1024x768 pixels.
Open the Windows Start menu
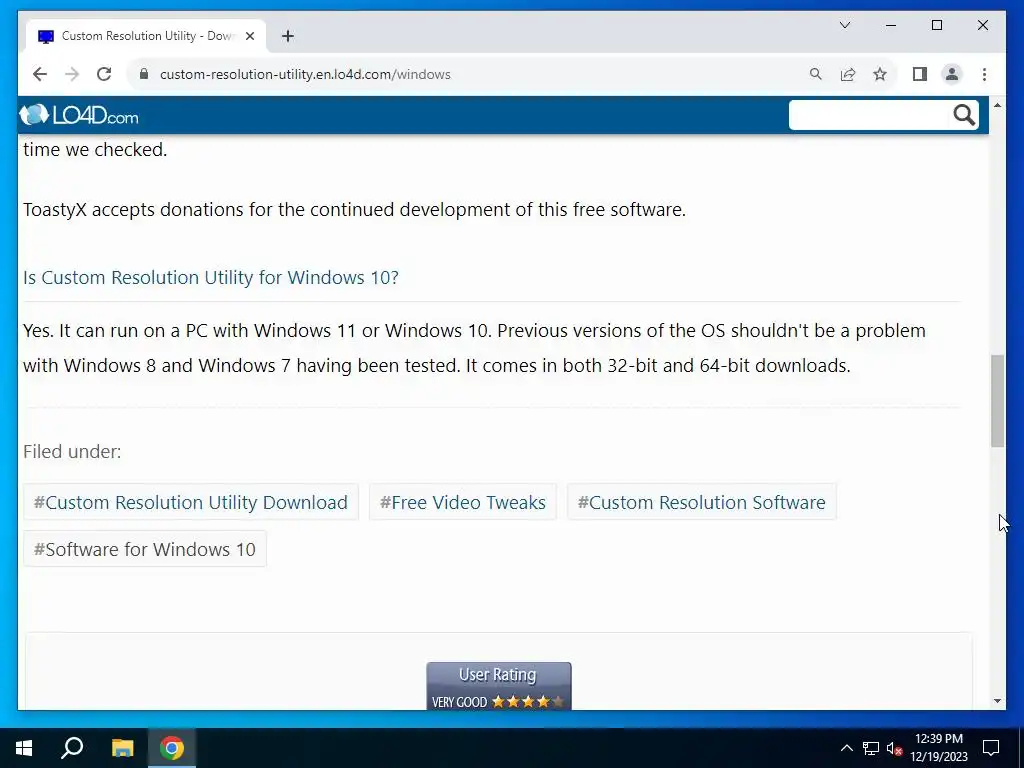24,748
